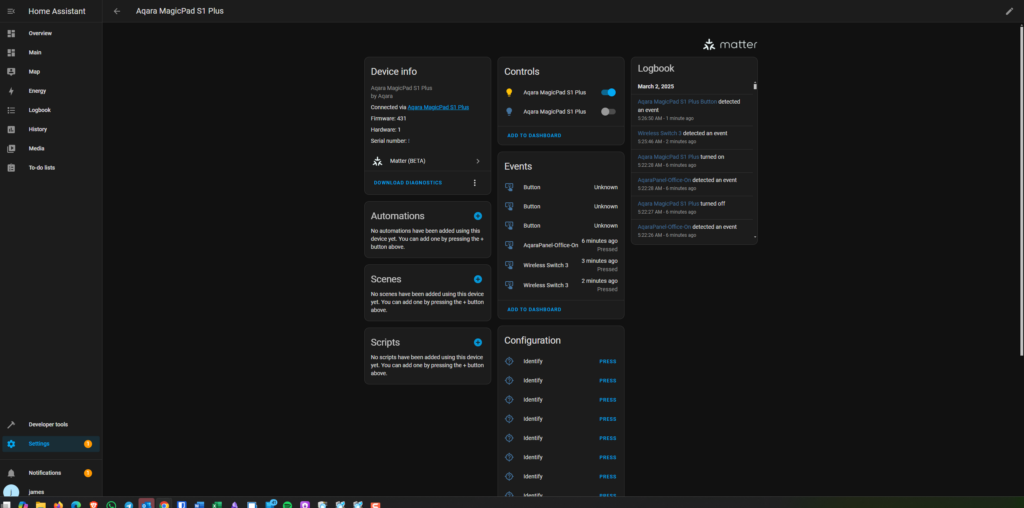Screen dimensions: 1024x508
Task: Click the pencil edit icon top right
Action: pyautogui.click(x=1009, y=11)
